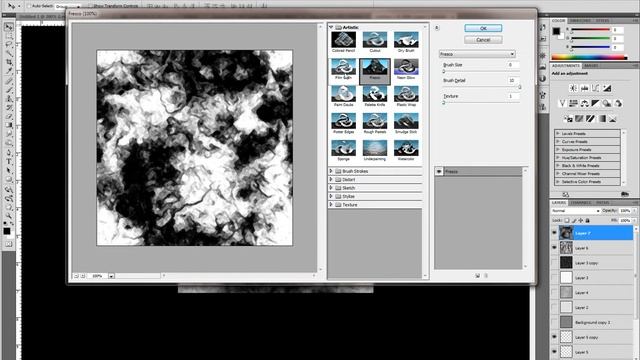
Task: Click the lock transparent pixels icon
Action: pos(567,220)
